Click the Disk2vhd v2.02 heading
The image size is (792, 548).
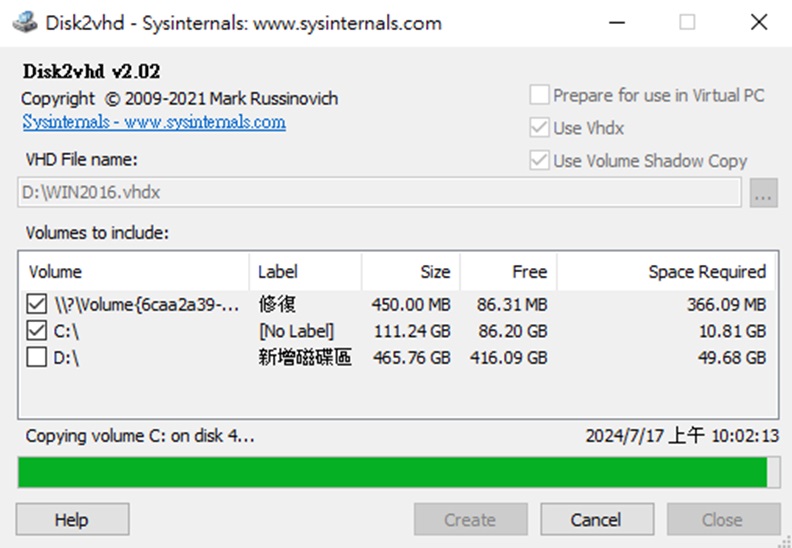pos(91,71)
